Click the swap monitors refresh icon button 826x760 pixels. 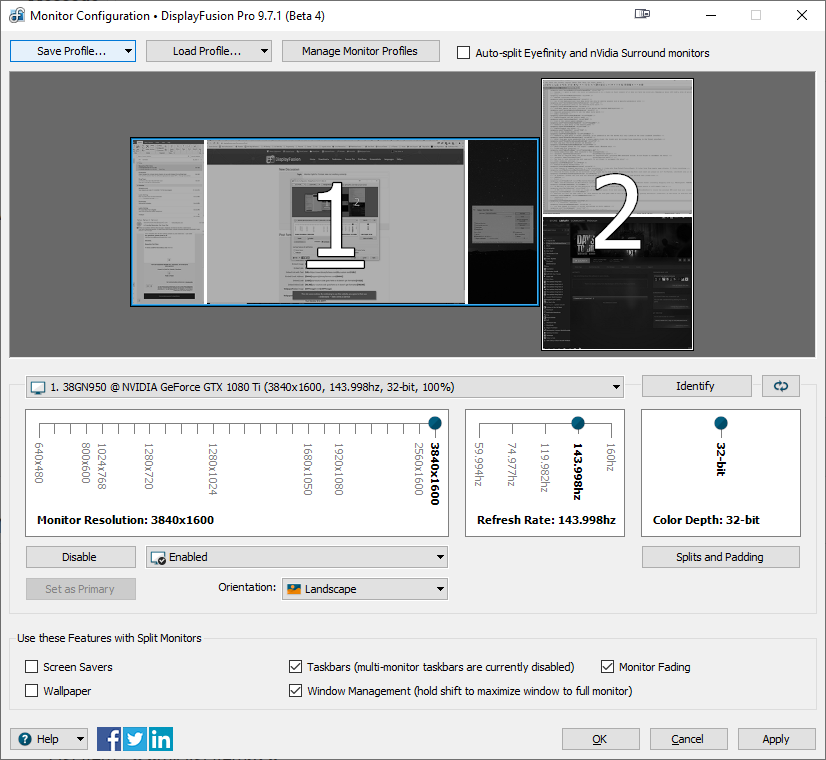[781, 386]
